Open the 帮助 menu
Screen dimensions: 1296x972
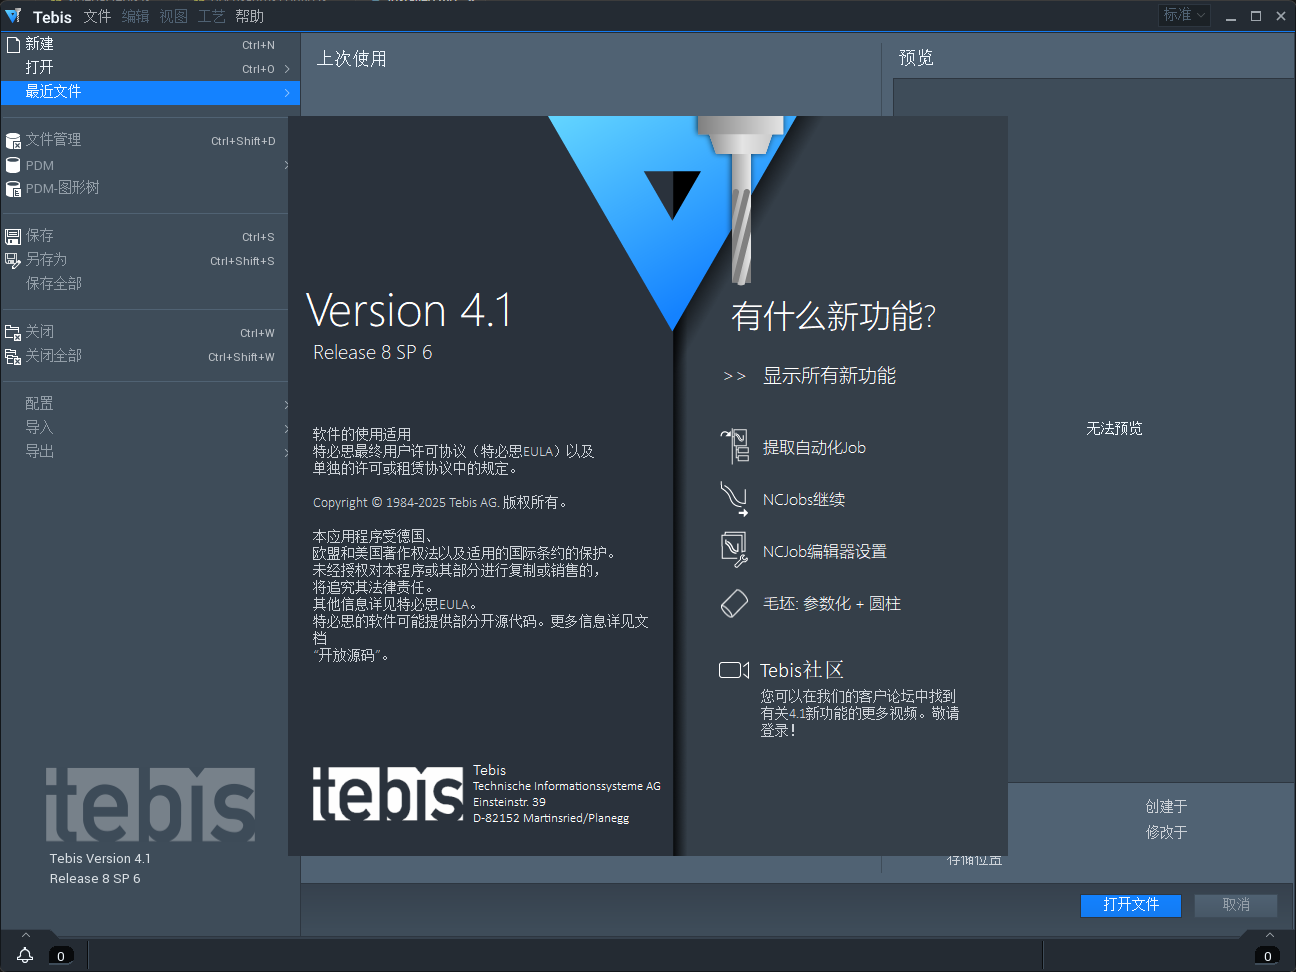(249, 16)
